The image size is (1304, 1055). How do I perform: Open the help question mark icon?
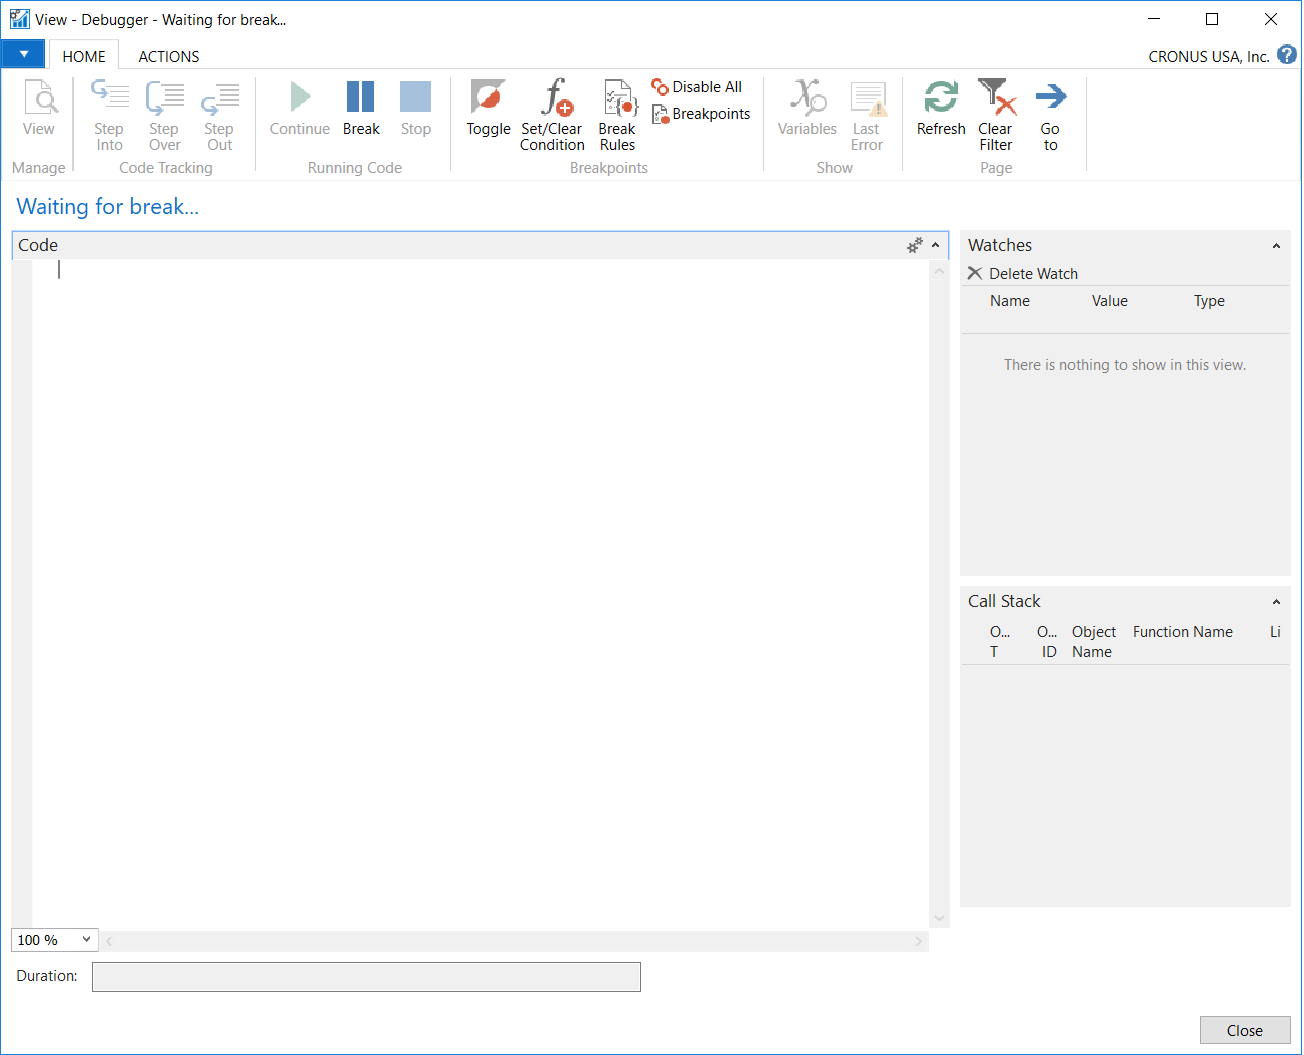[x=1287, y=55]
